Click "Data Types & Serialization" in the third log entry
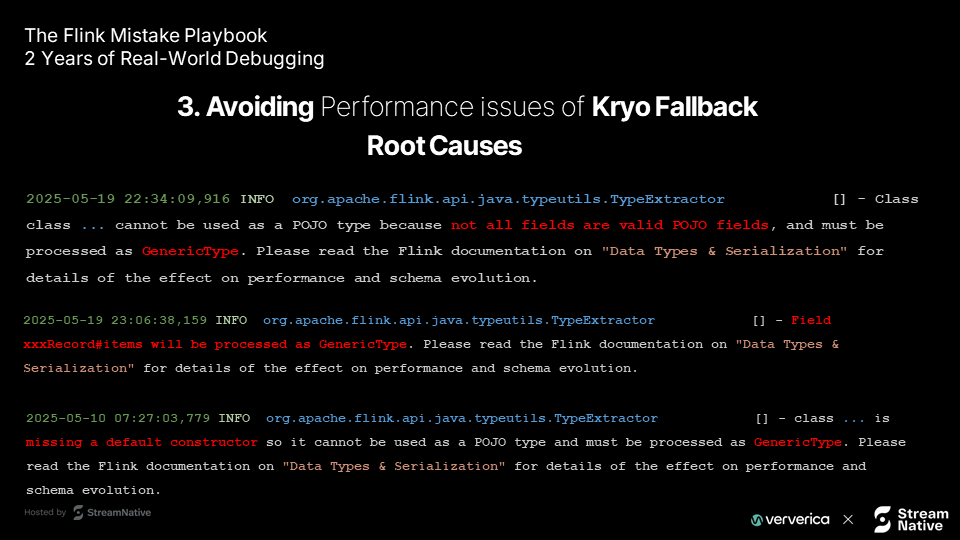The height and width of the screenshot is (540, 960). click(x=394, y=466)
